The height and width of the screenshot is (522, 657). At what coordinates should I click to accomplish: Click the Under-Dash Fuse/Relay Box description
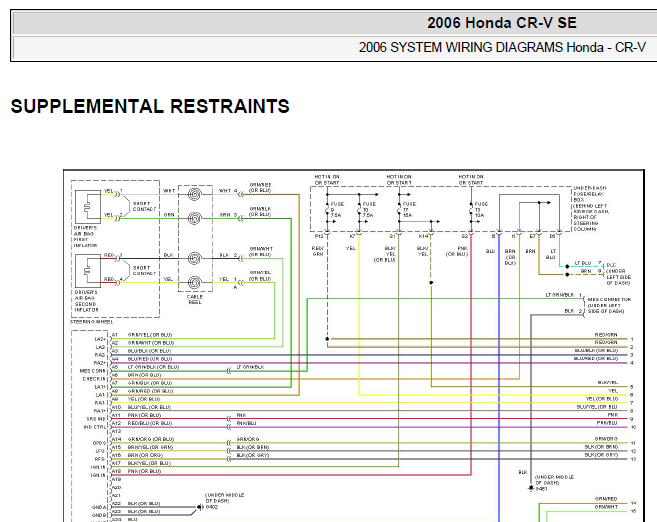click(591, 209)
